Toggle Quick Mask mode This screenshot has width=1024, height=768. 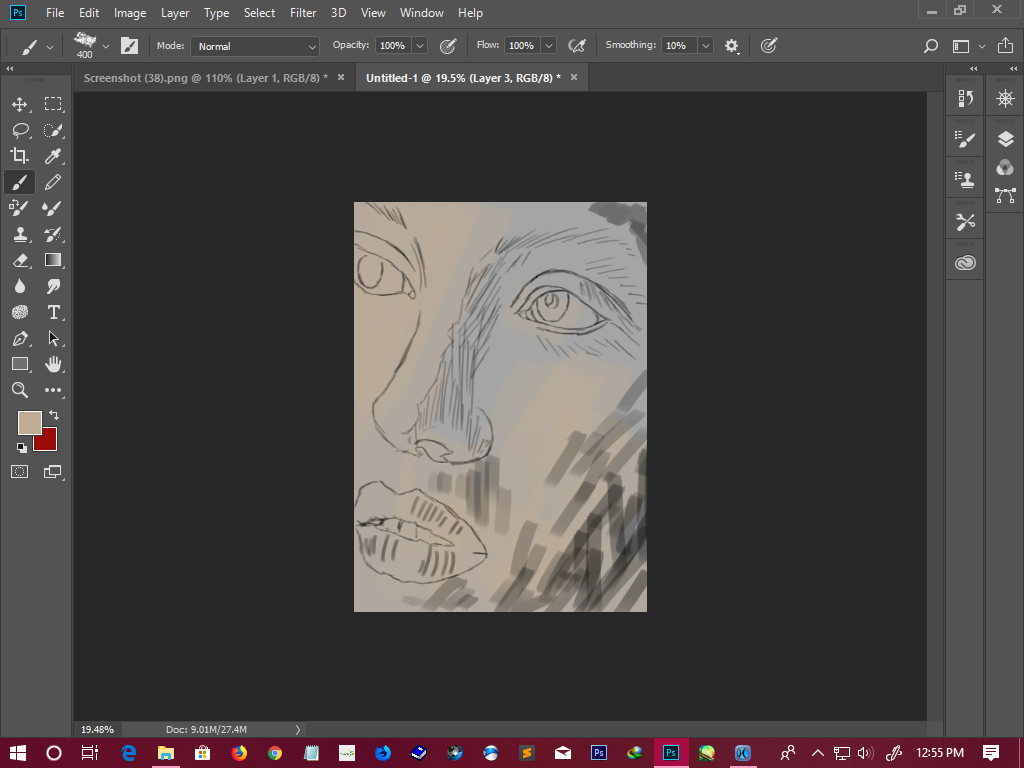coord(20,472)
